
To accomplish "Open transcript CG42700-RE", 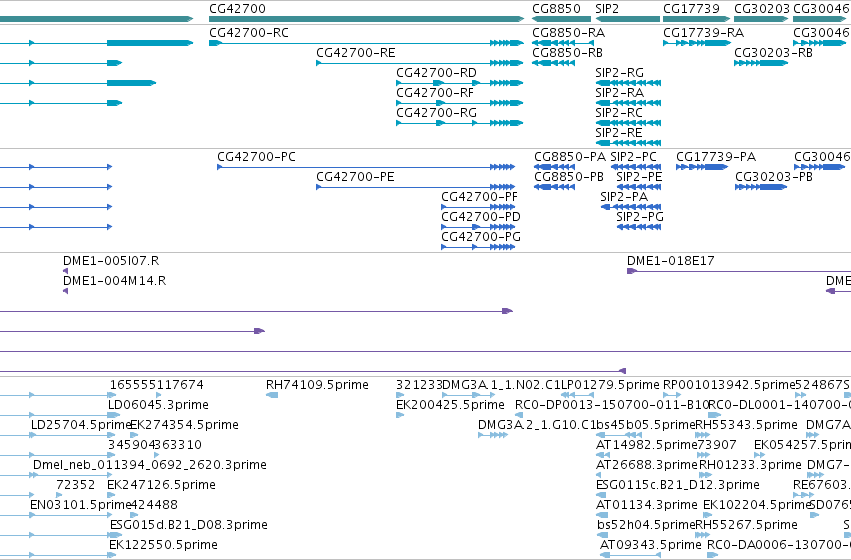I will pyautogui.click(x=420, y=63).
